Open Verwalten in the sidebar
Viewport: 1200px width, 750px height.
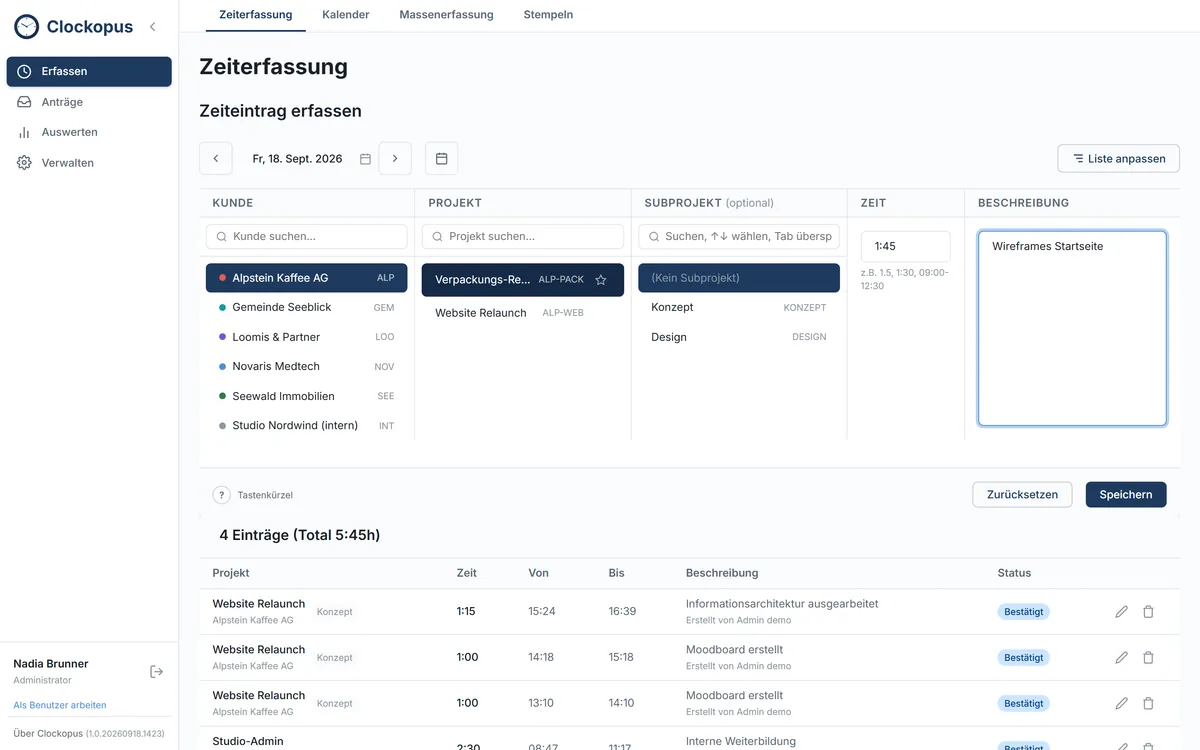(89, 163)
